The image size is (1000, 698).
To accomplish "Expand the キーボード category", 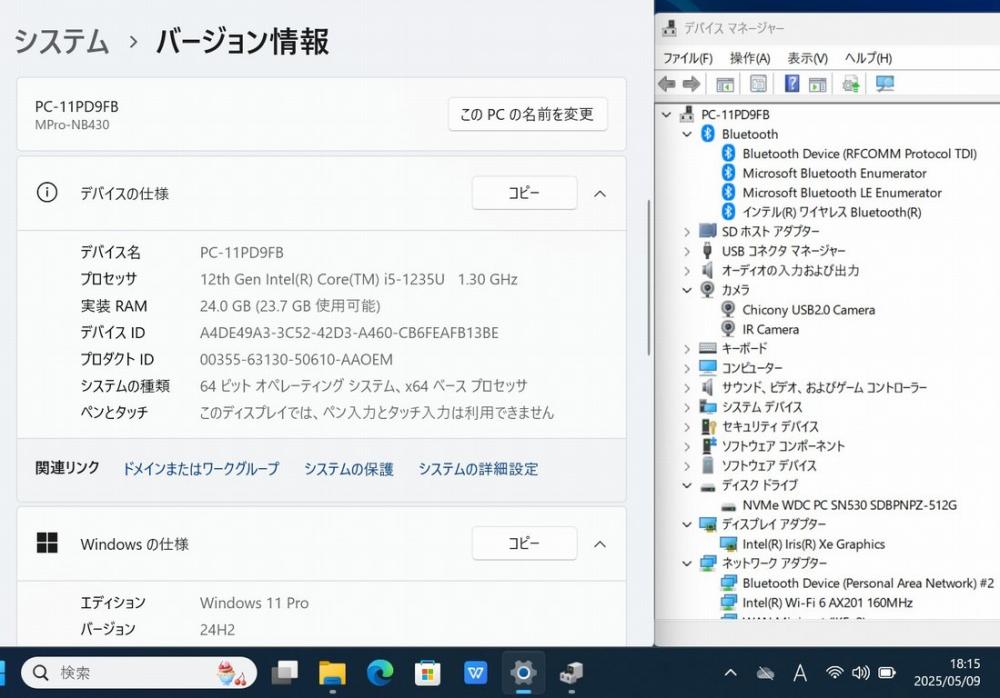I will coord(687,349).
